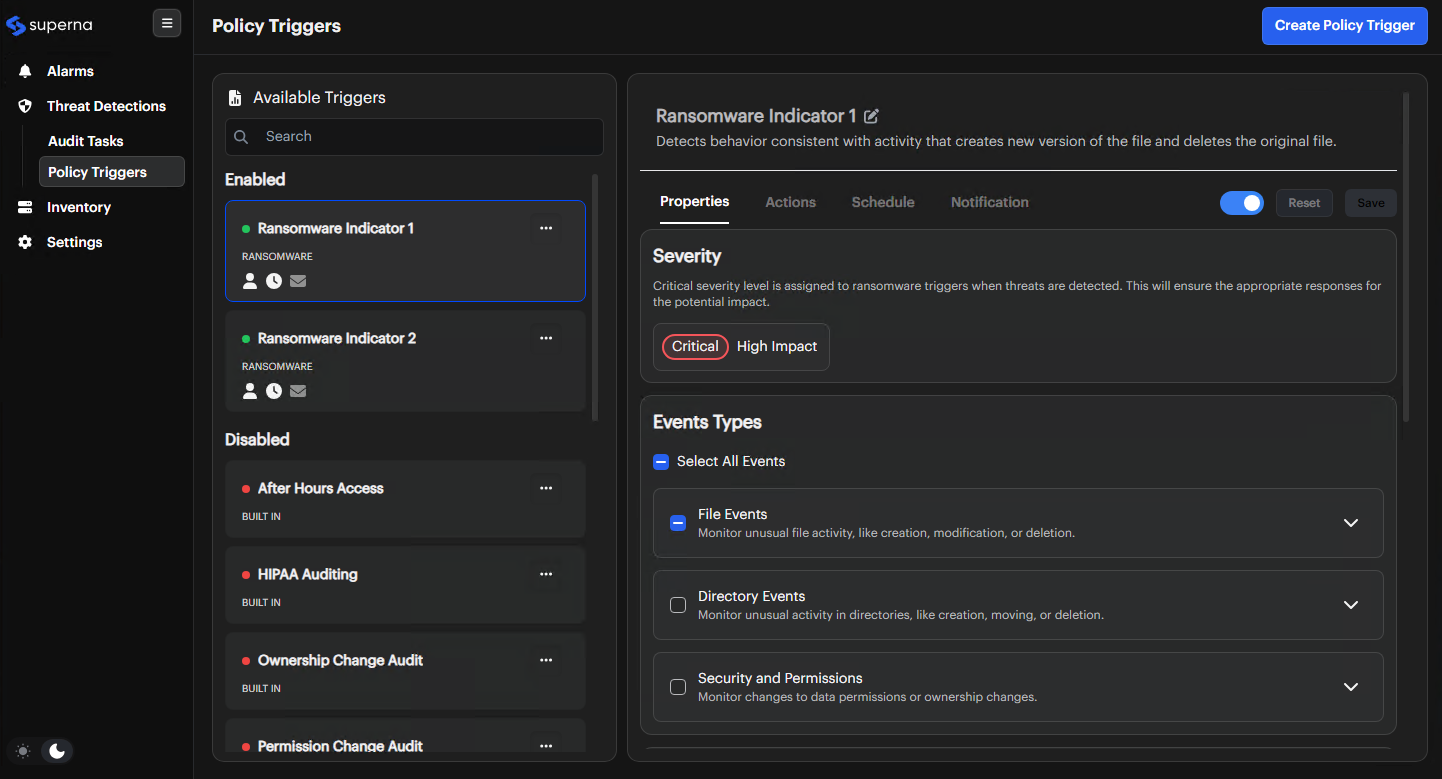Toggle Select All Events checkbox
The width and height of the screenshot is (1442, 779).
tap(661, 461)
